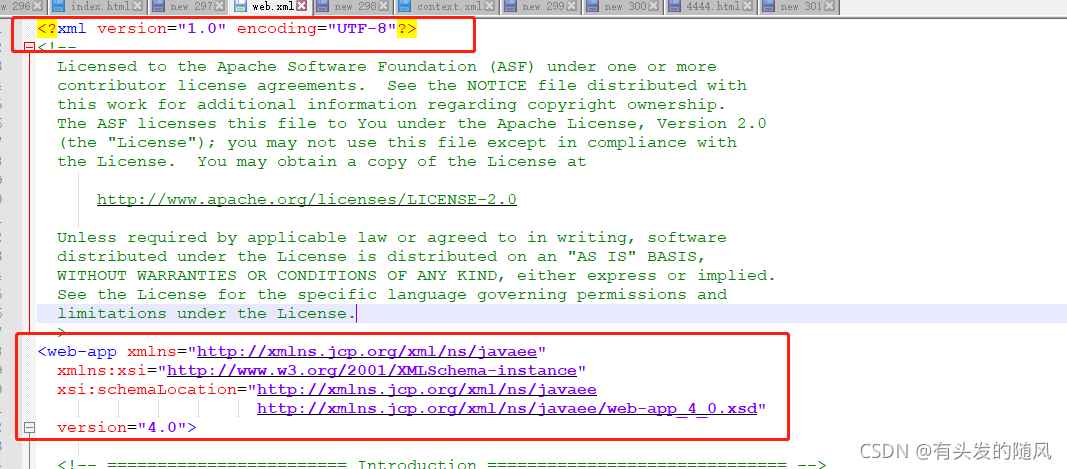This screenshot has width=1067, height=469.
Task: Click the save icon on new 298 tab
Action: click(323, 7)
